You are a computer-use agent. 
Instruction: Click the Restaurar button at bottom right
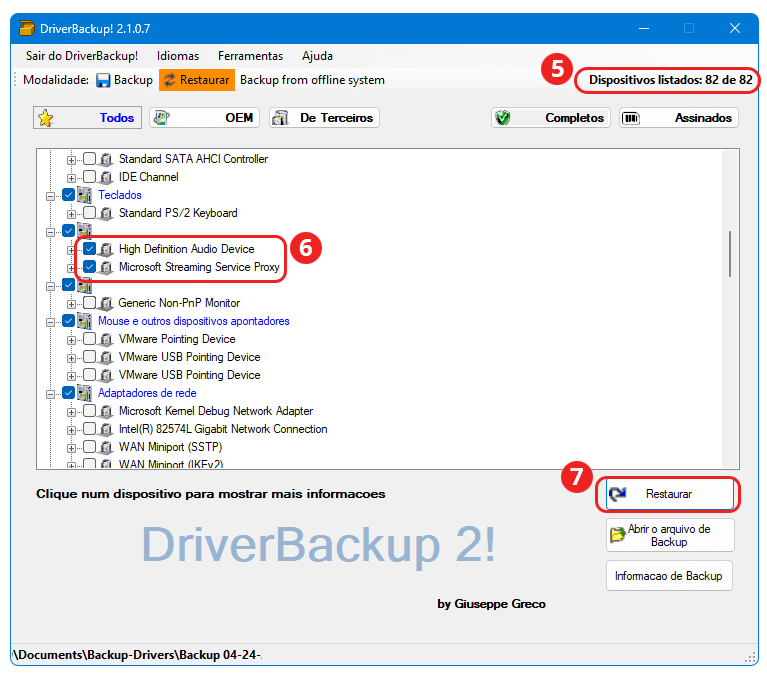670,494
